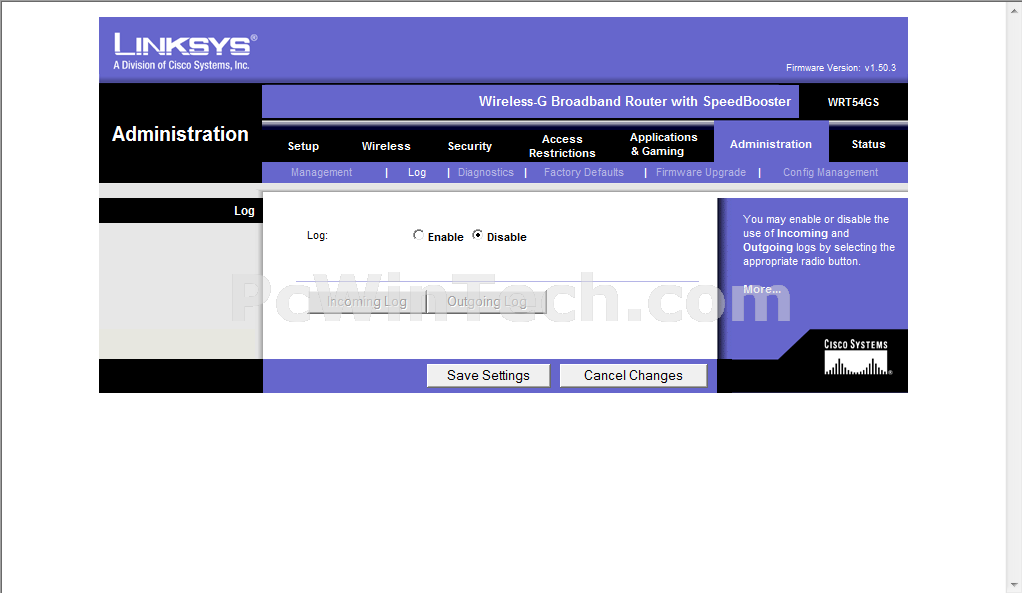Click the Incoming Log button
This screenshot has width=1022, height=593.
pyautogui.click(x=367, y=302)
